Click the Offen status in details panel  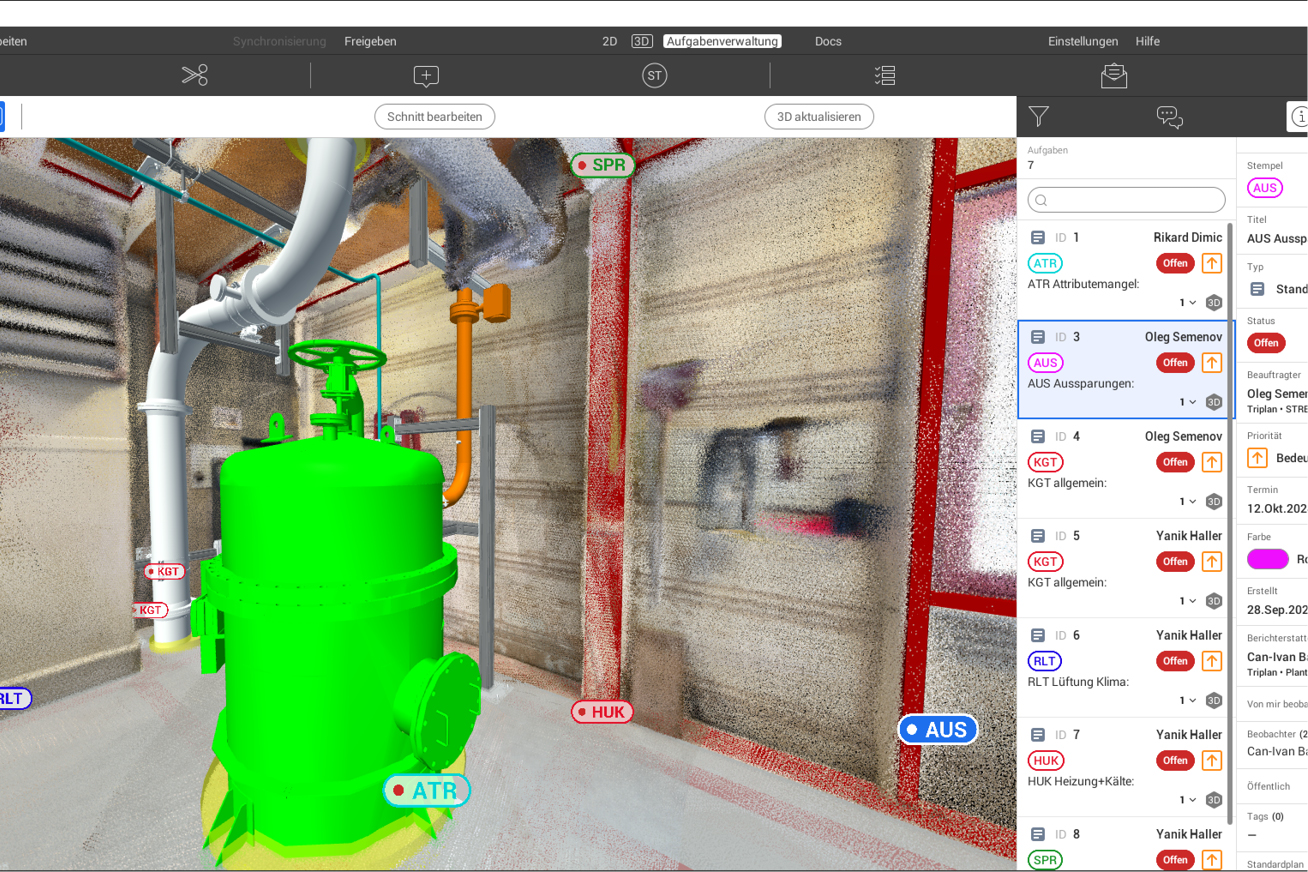coord(1266,343)
